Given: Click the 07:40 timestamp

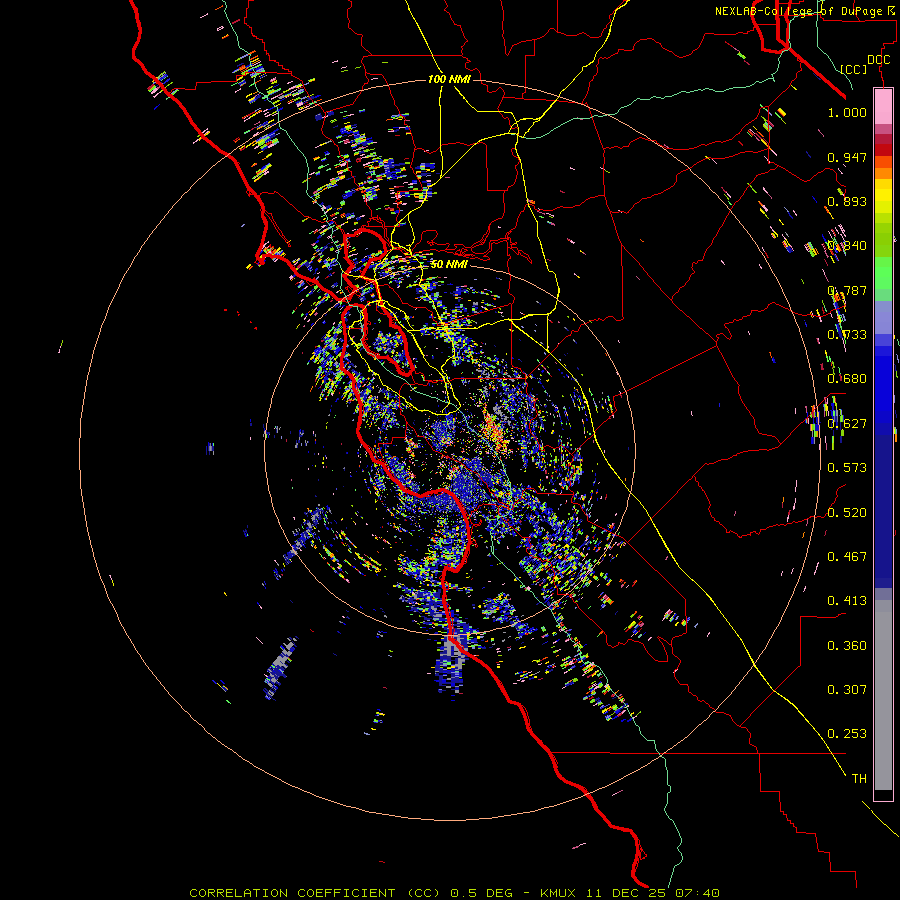Looking at the screenshot, I should coord(697,893).
